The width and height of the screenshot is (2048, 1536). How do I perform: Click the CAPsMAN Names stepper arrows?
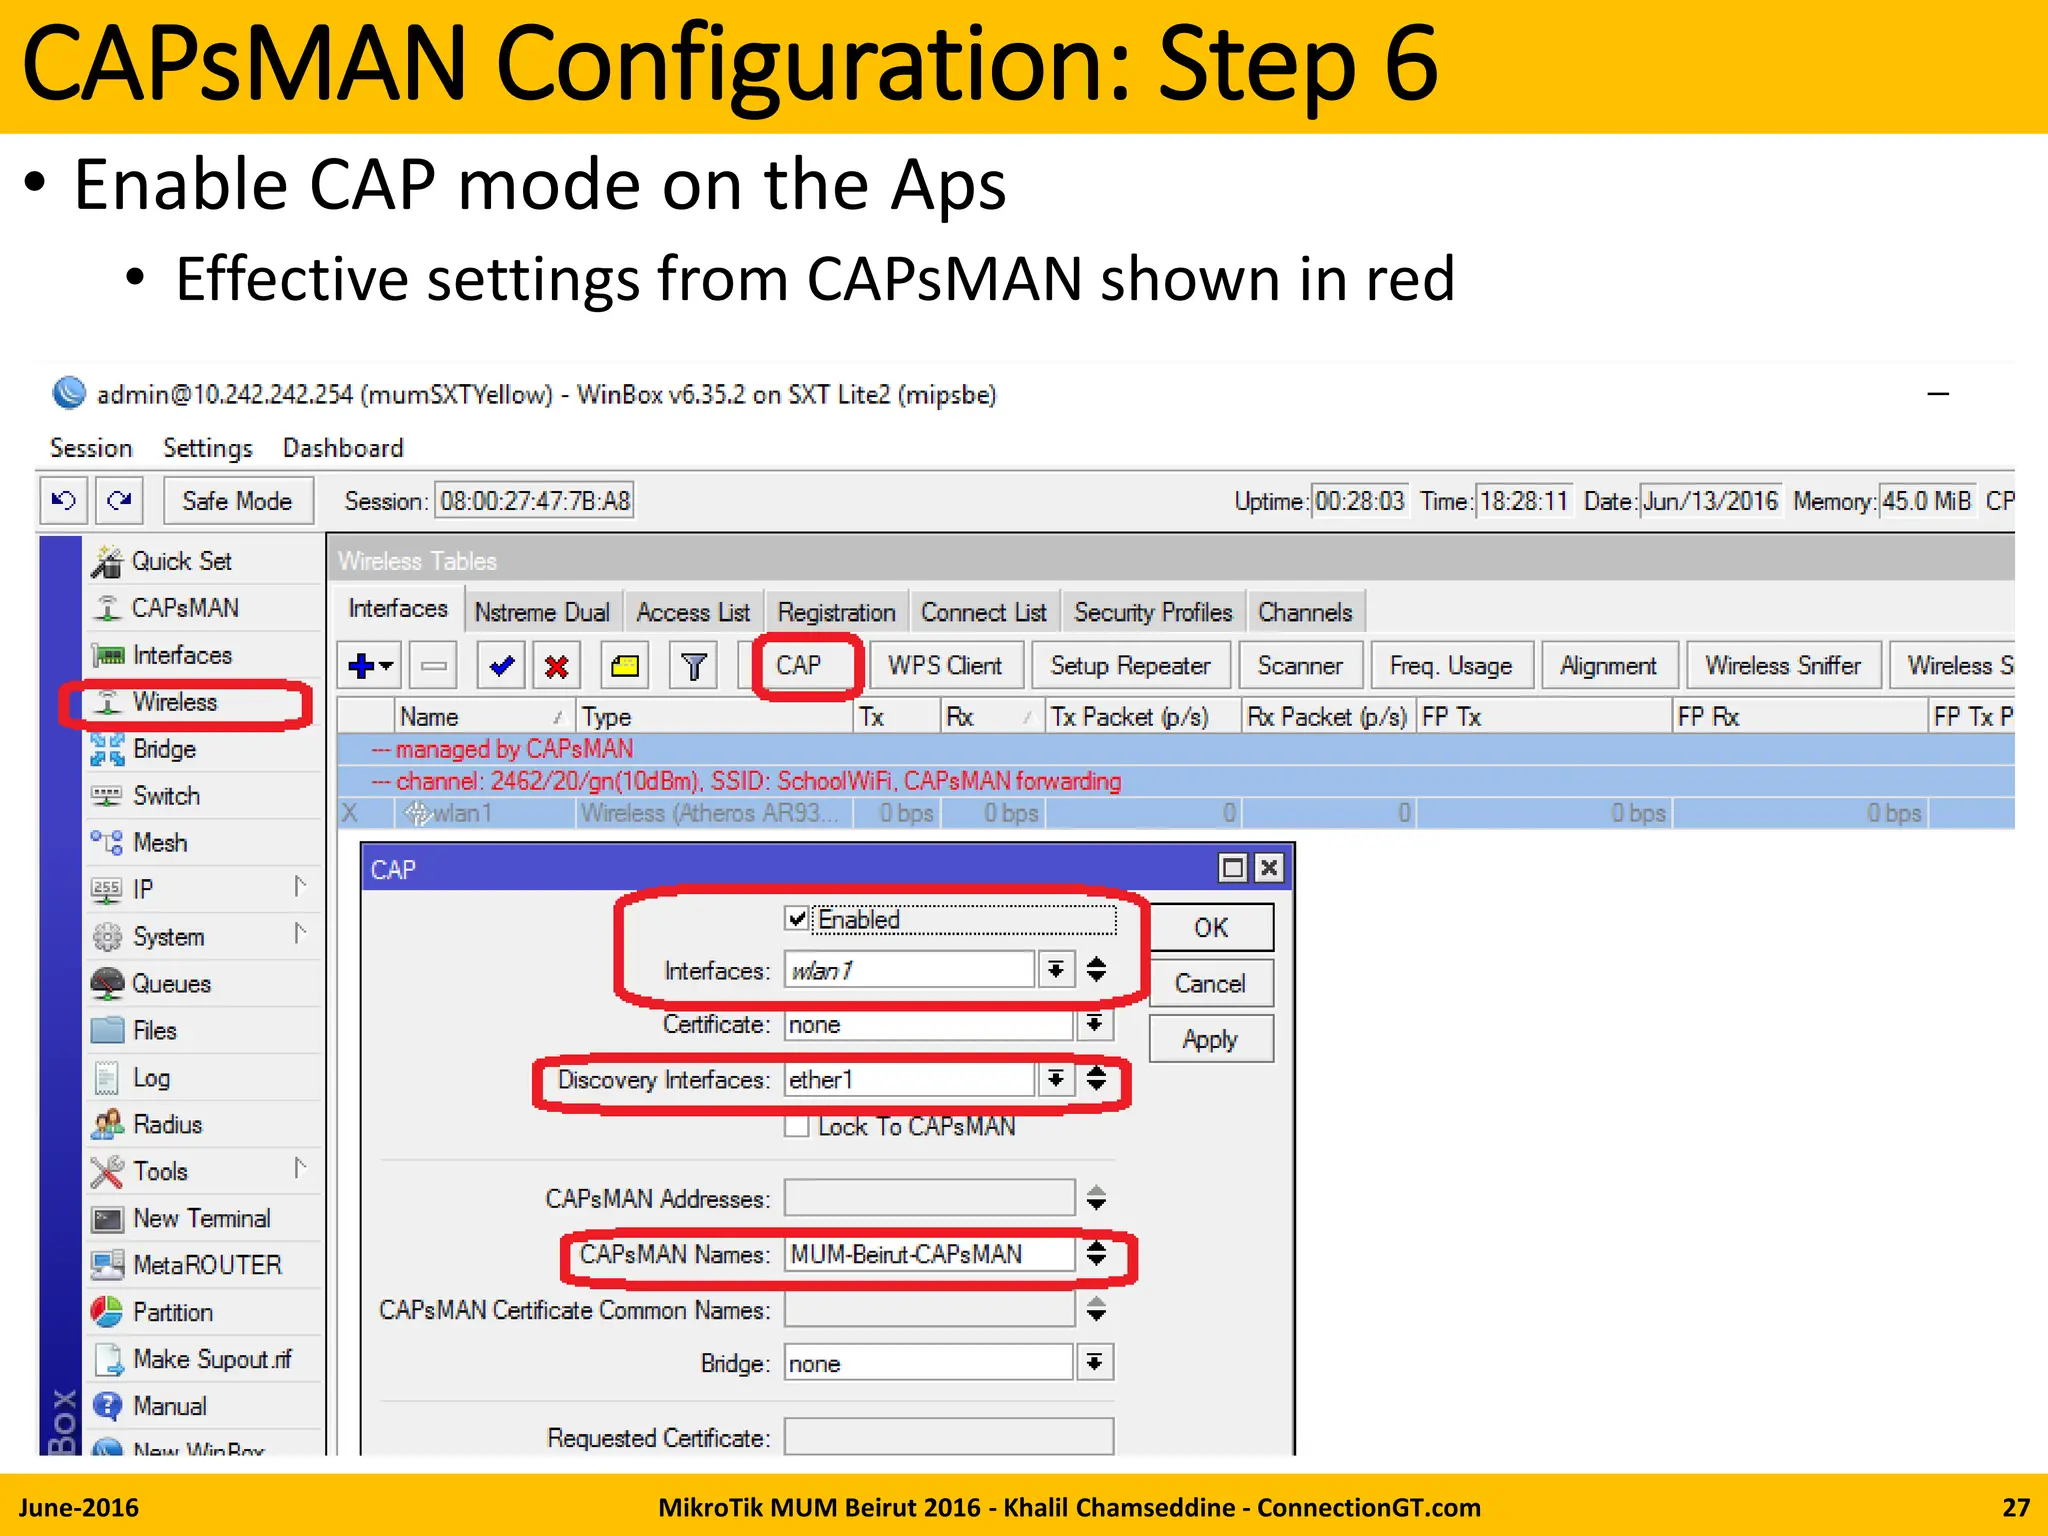[1097, 1254]
